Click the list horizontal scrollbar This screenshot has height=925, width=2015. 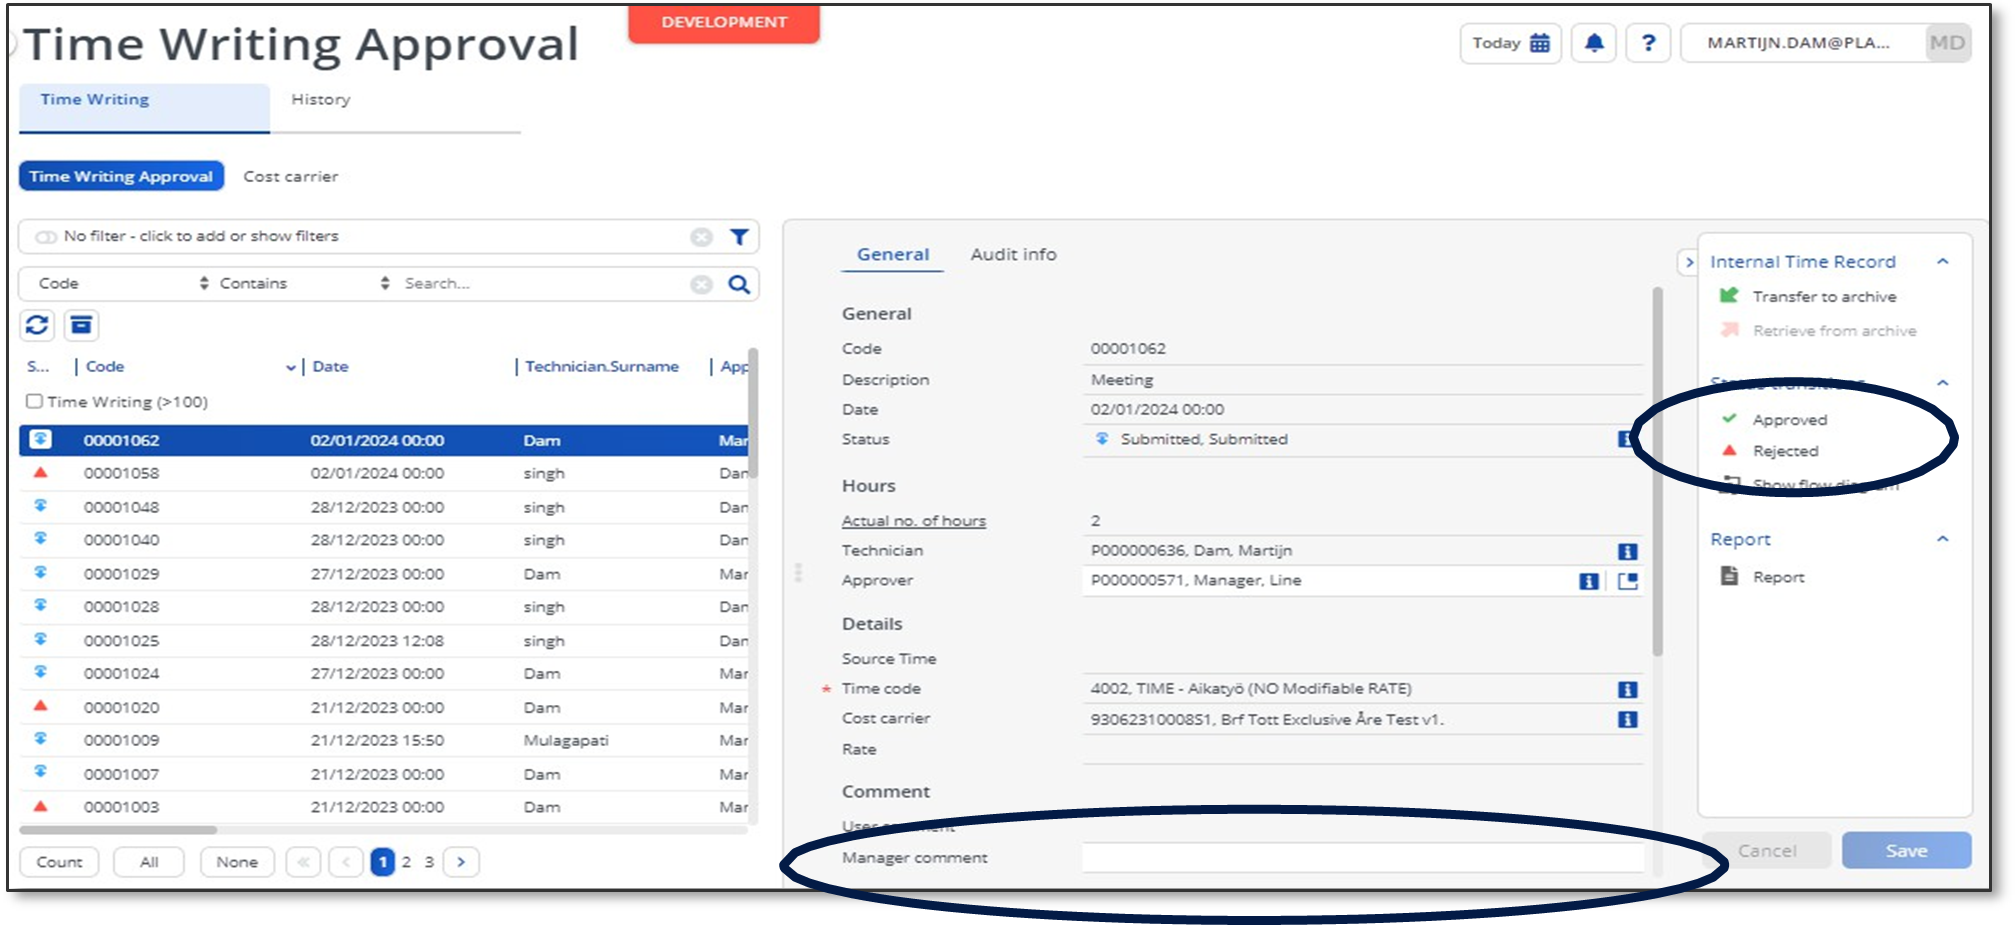coord(118,830)
